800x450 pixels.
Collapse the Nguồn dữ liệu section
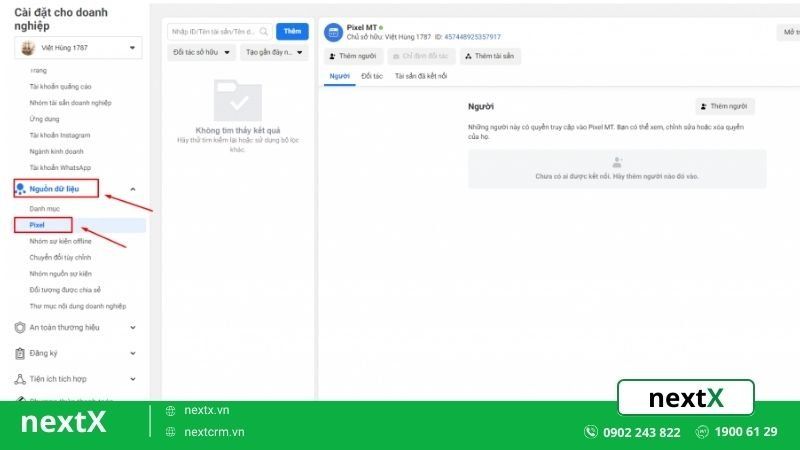[133, 189]
